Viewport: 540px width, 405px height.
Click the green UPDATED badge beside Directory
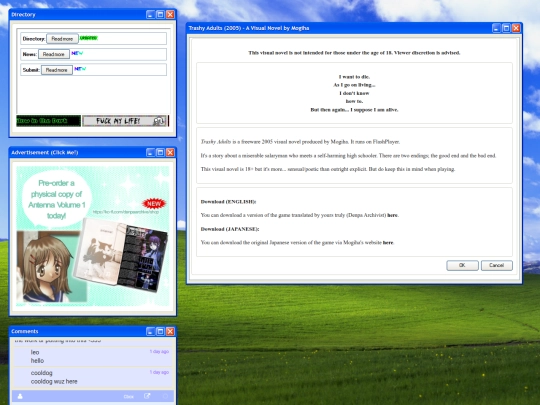click(89, 38)
